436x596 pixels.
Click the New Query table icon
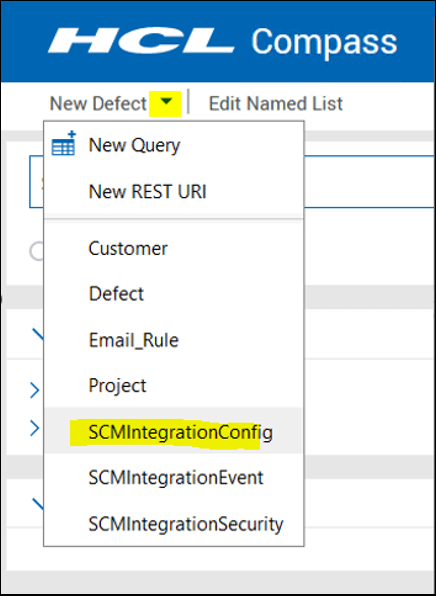63,144
